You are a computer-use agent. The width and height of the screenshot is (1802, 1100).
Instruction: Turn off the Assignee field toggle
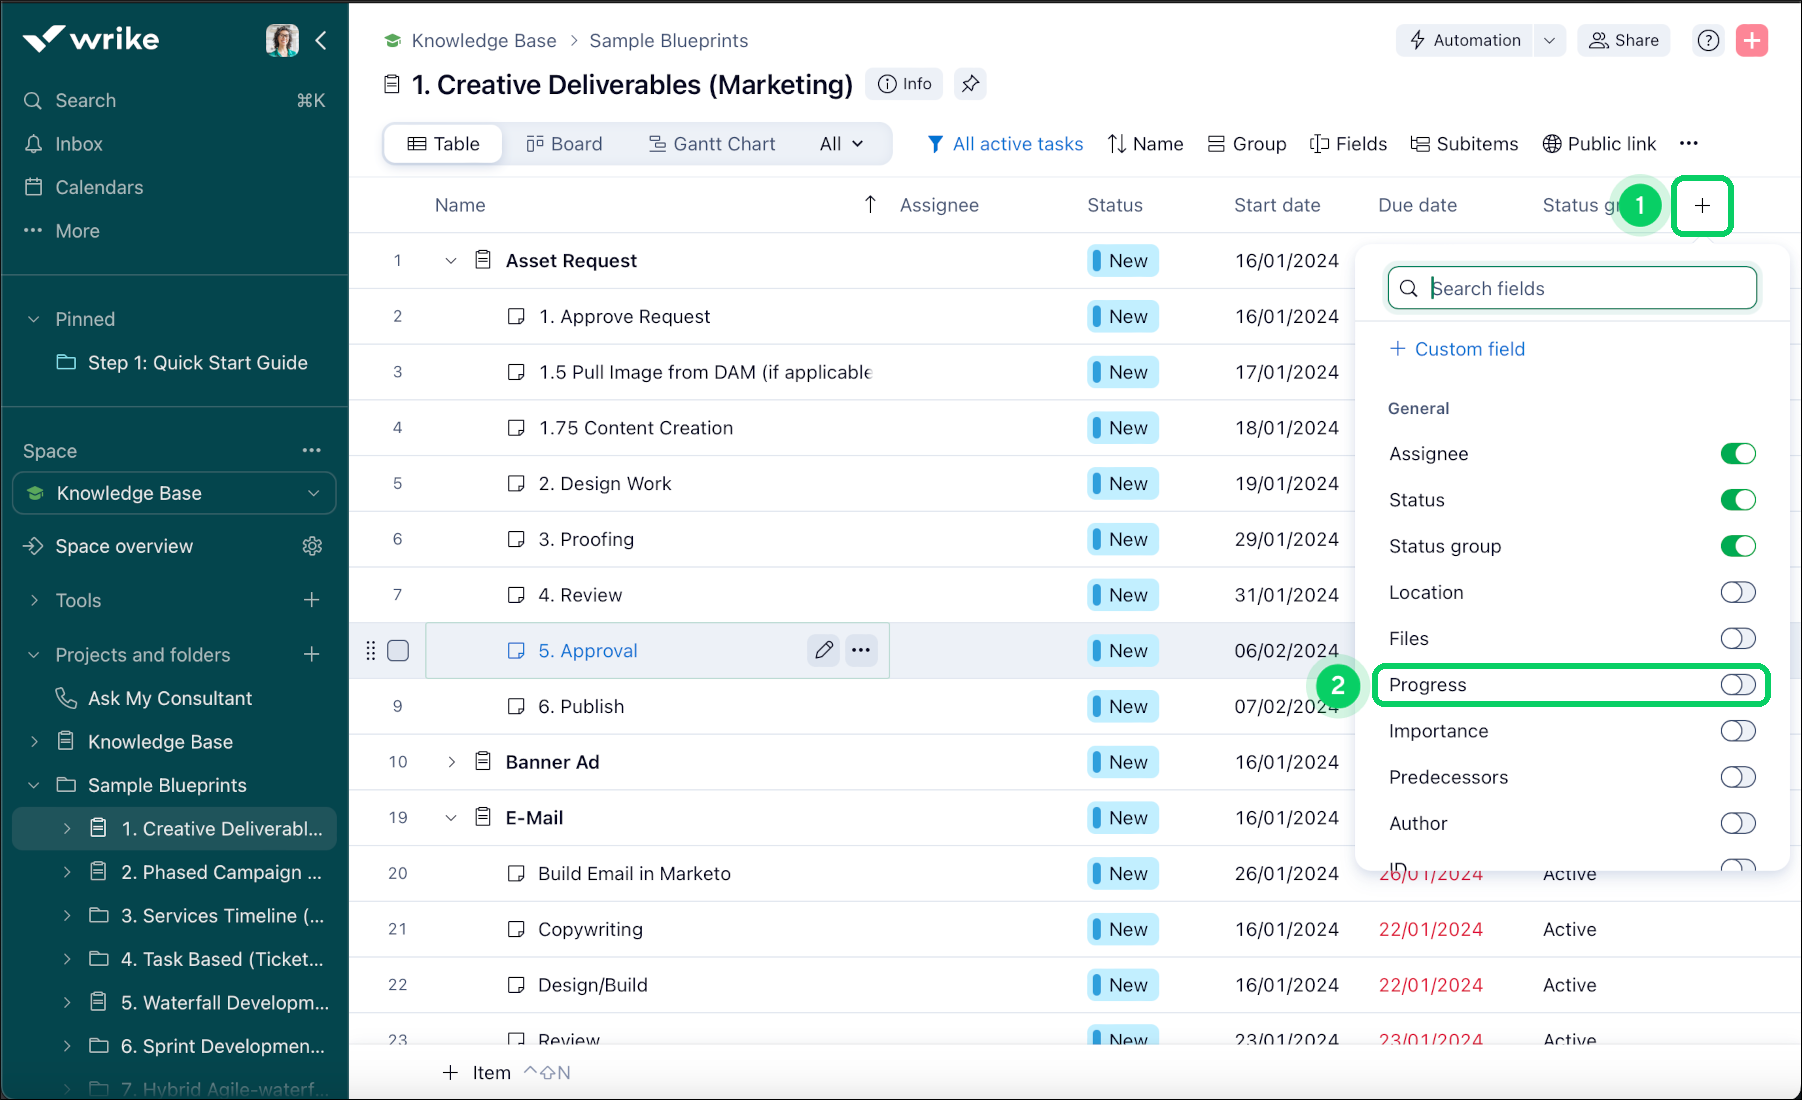[x=1737, y=454]
